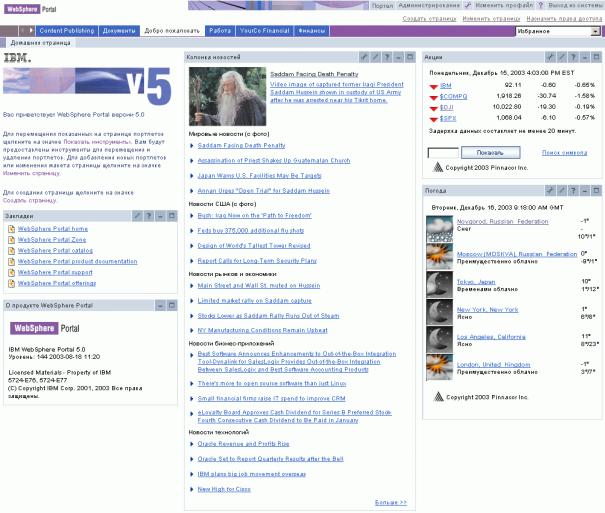Click the Tokyo weather moon image
The width and height of the screenshot is (605, 513).
(x=439, y=284)
